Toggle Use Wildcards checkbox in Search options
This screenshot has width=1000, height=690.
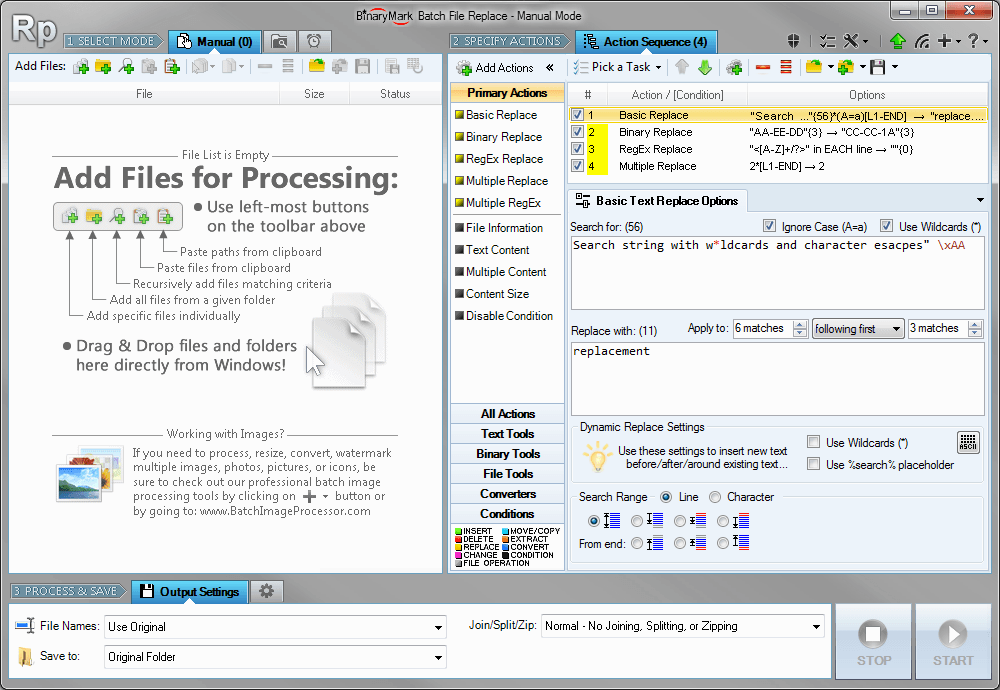click(886, 226)
